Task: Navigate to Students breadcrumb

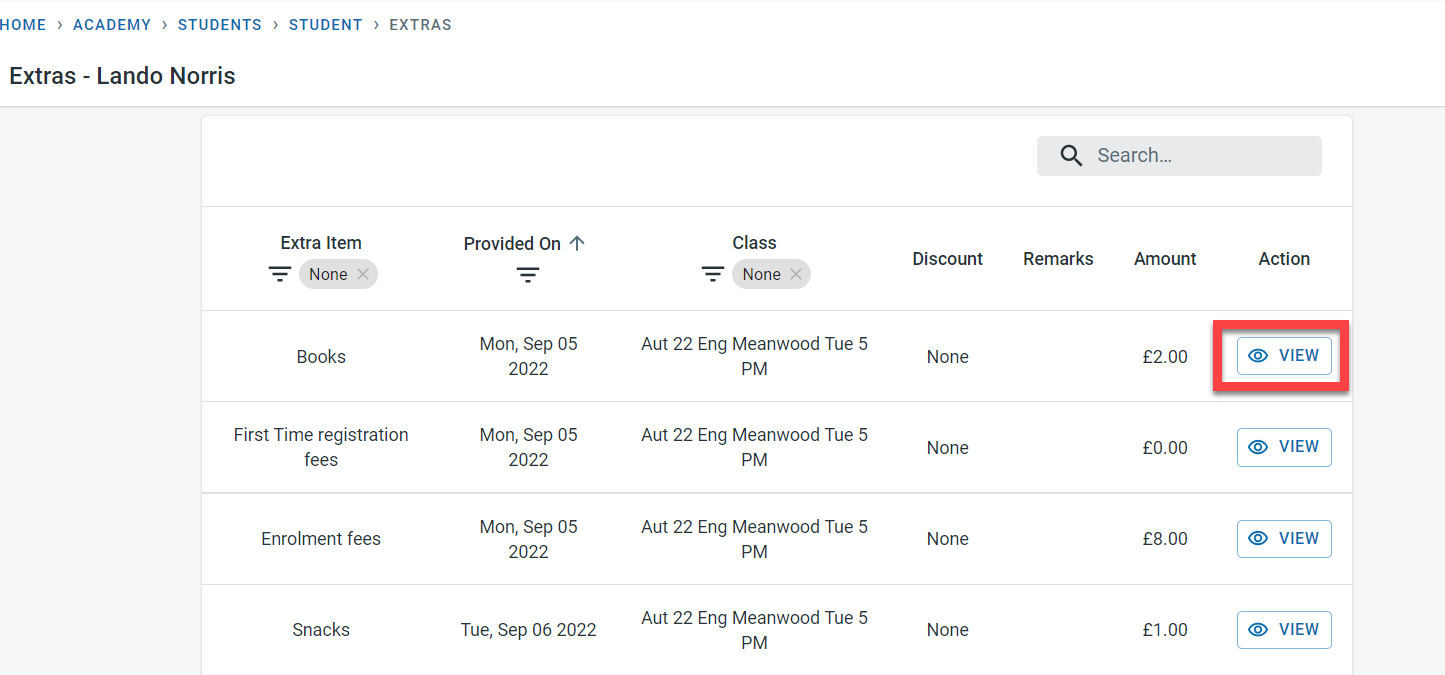Action: pyautogui.click(x=220, y=25)
